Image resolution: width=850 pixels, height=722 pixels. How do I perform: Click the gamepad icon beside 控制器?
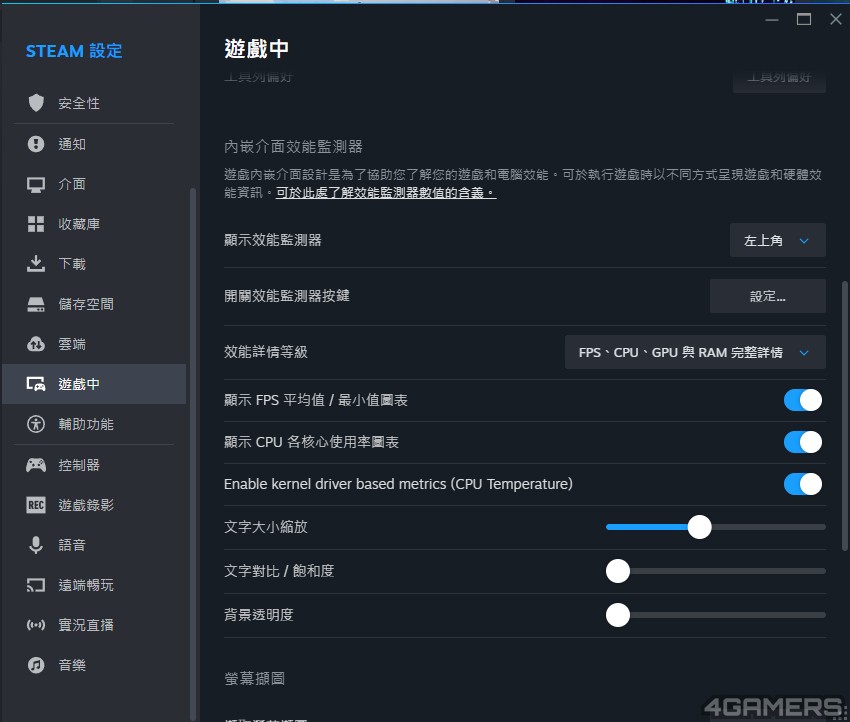point(36,465)
